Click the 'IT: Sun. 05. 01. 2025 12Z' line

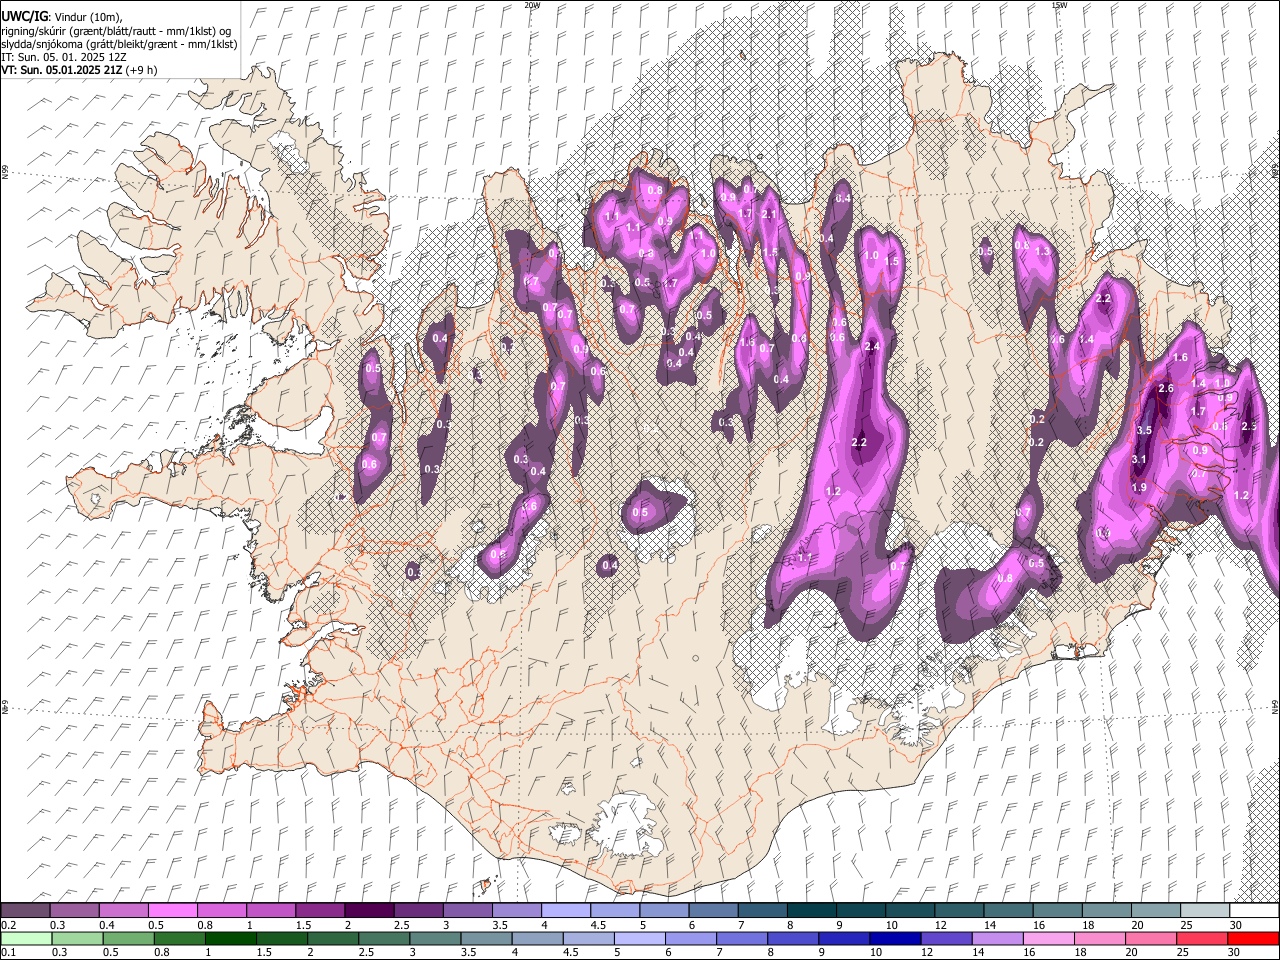[64, 57]
